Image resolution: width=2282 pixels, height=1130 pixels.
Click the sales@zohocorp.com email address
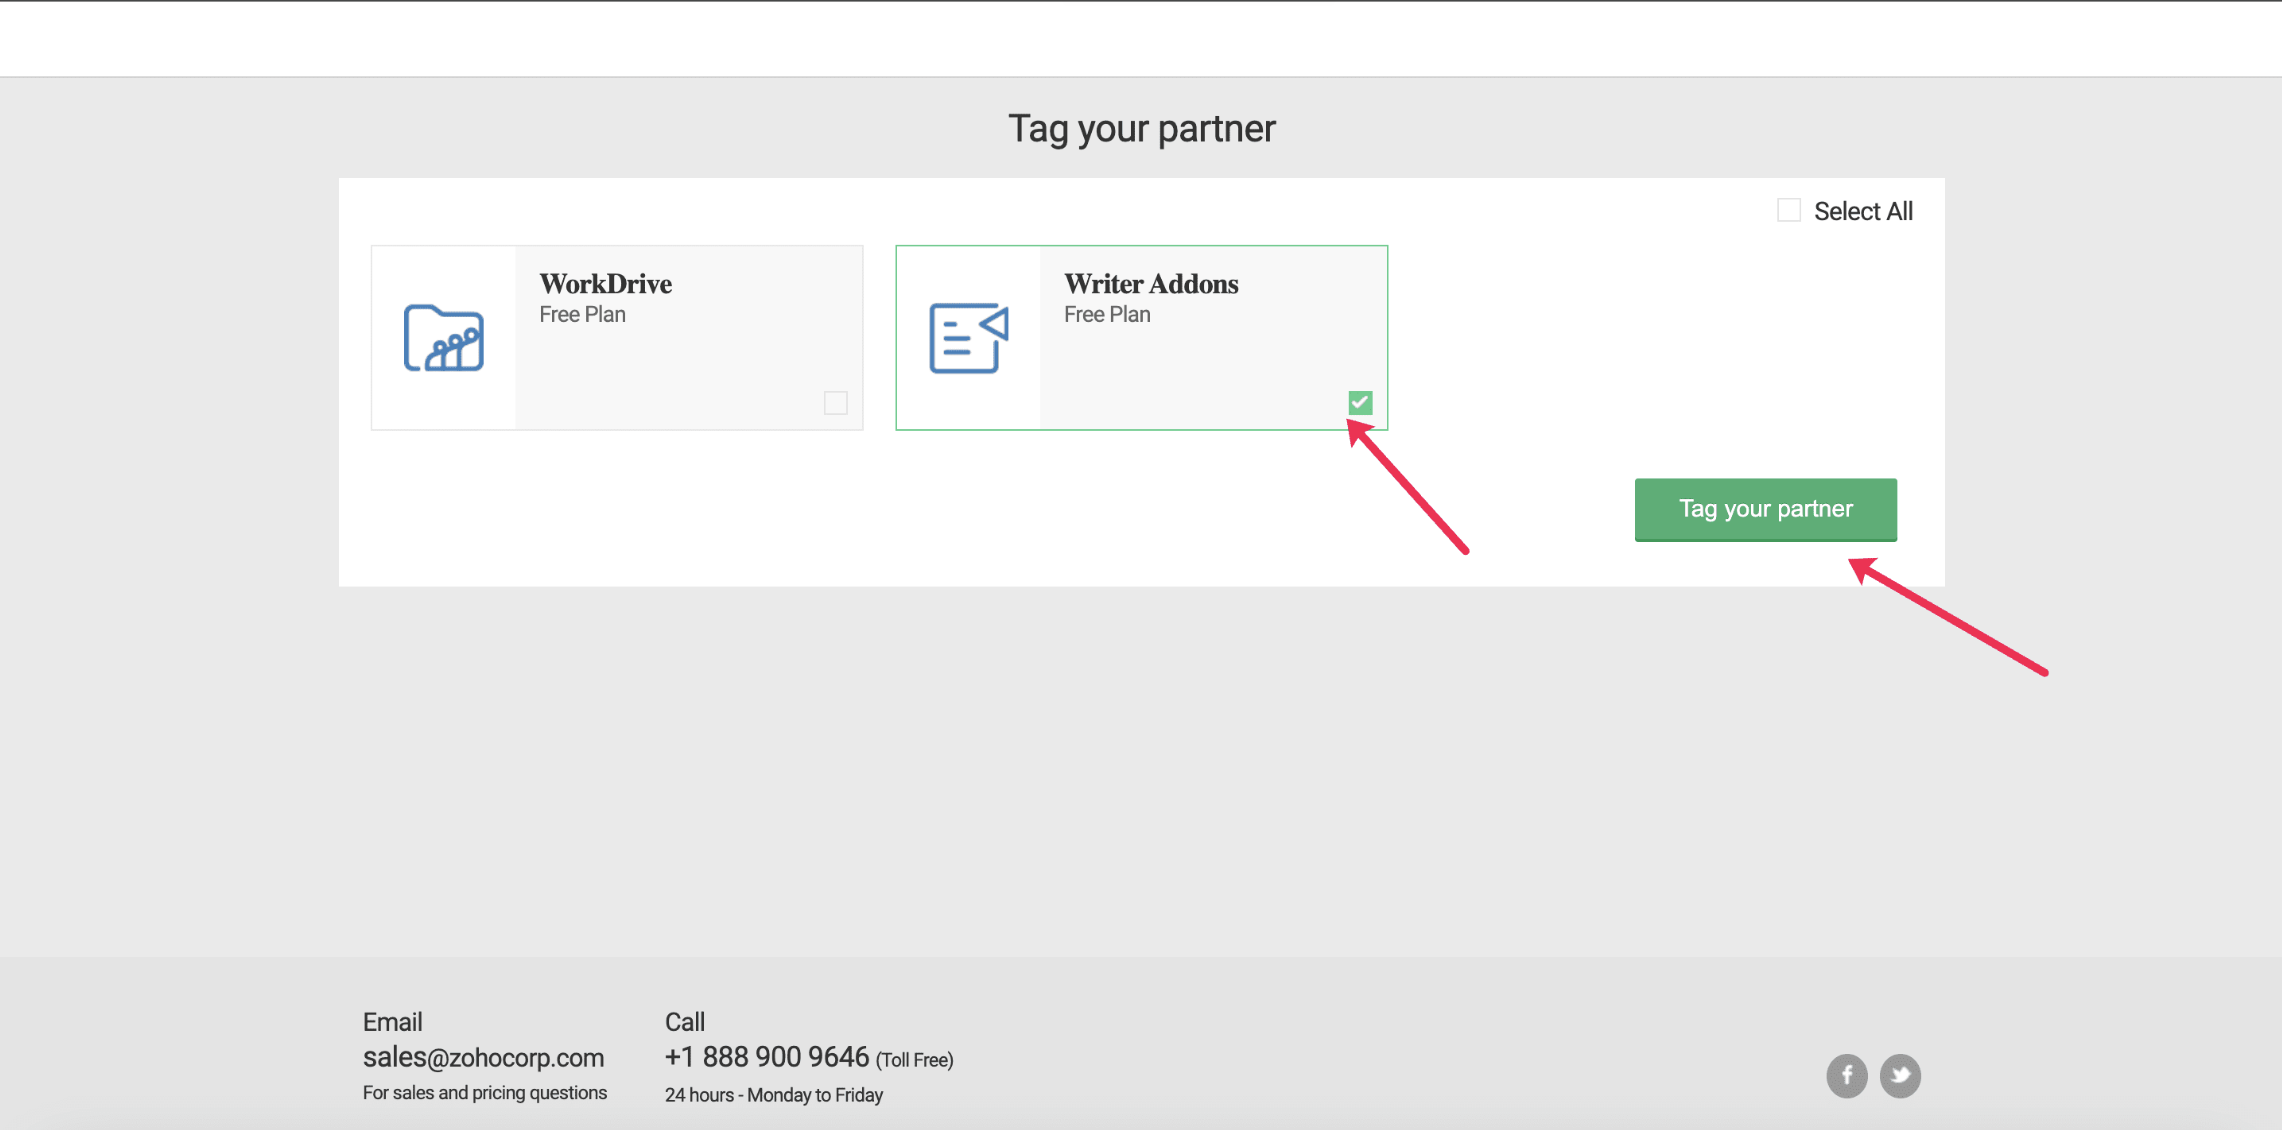(x=483, y=1057)
